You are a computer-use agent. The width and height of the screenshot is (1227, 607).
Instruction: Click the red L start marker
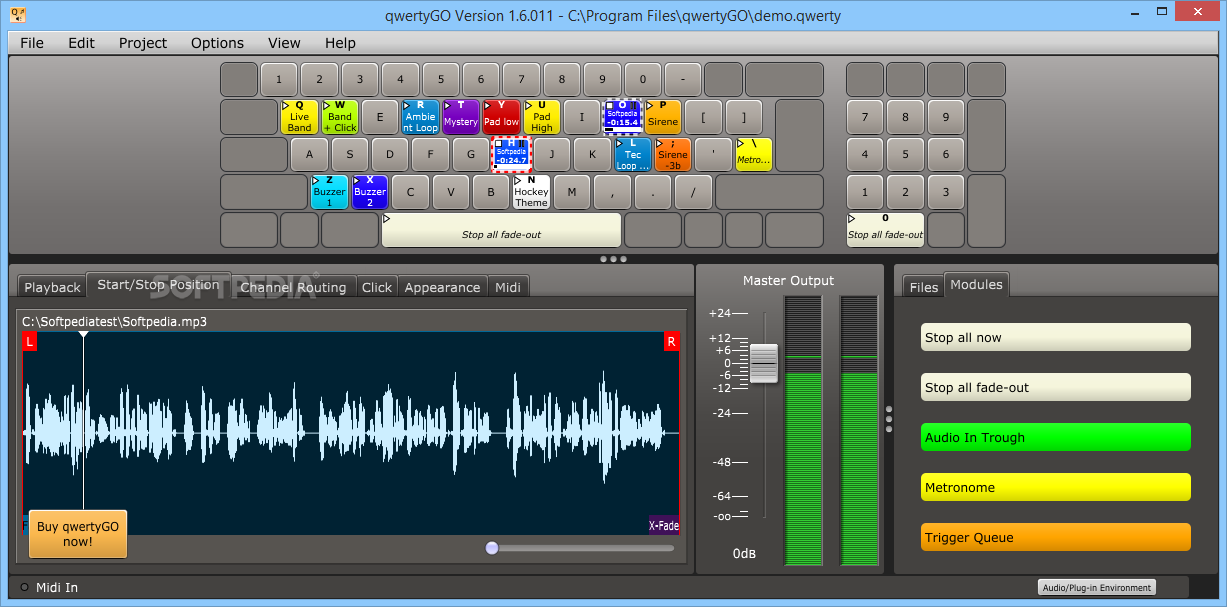pos(29,342)
